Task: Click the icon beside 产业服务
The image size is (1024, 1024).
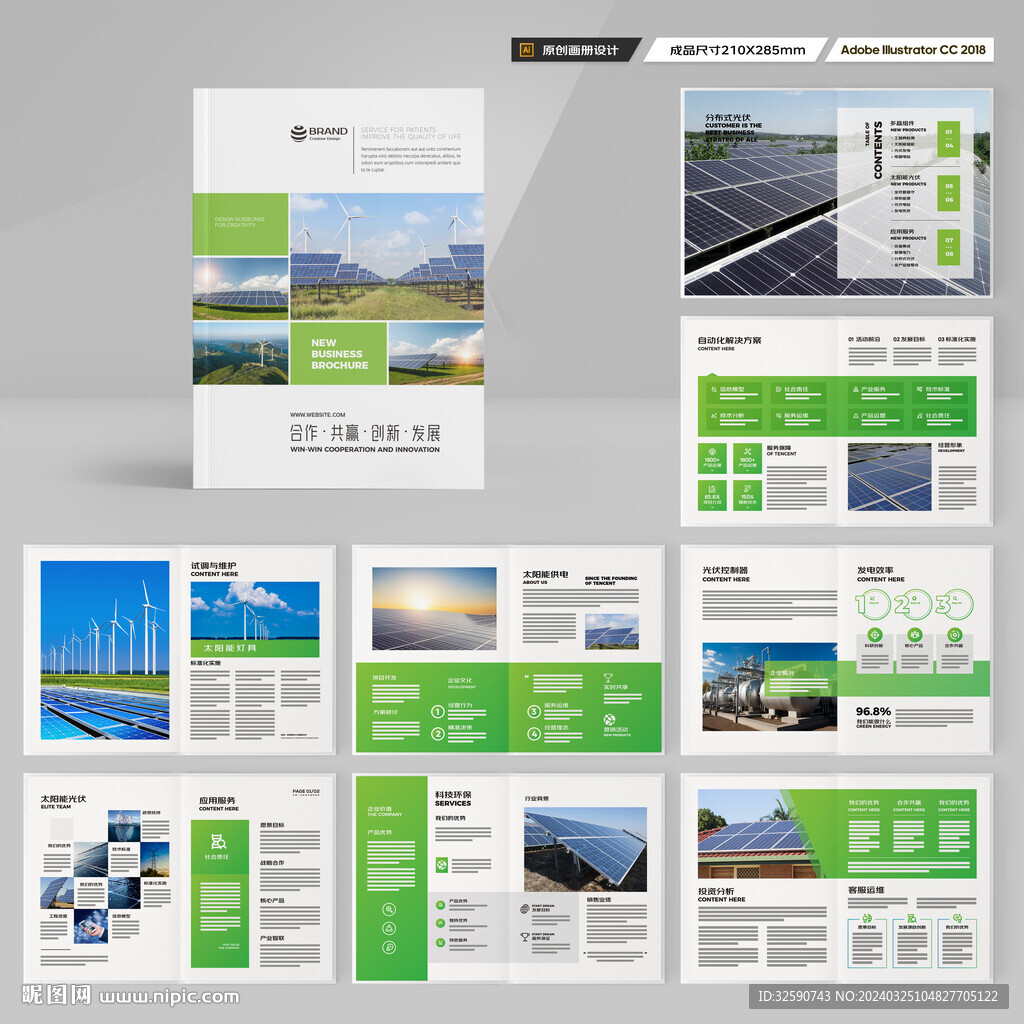Action: 856,389
